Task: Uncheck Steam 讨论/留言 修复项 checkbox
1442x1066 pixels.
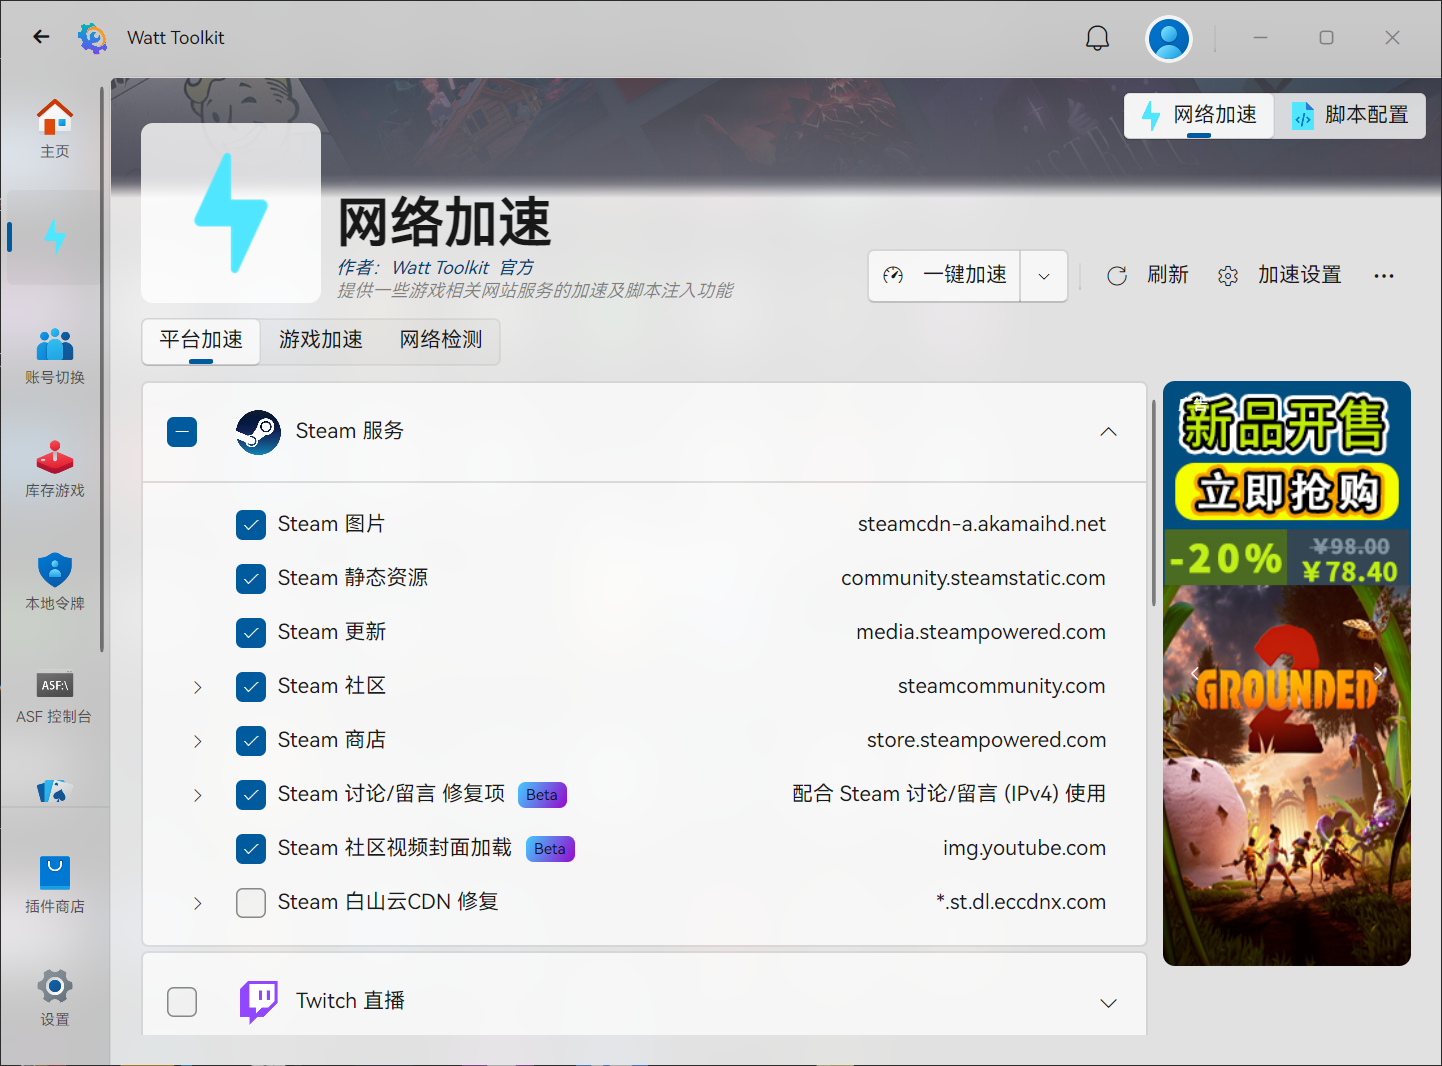Action: click(251, 795)
